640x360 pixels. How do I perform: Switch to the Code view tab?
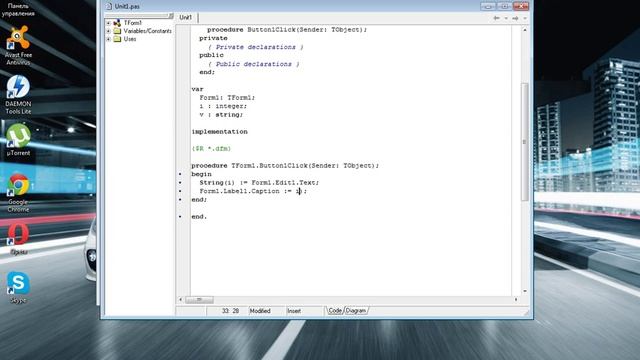coord(335,311)
